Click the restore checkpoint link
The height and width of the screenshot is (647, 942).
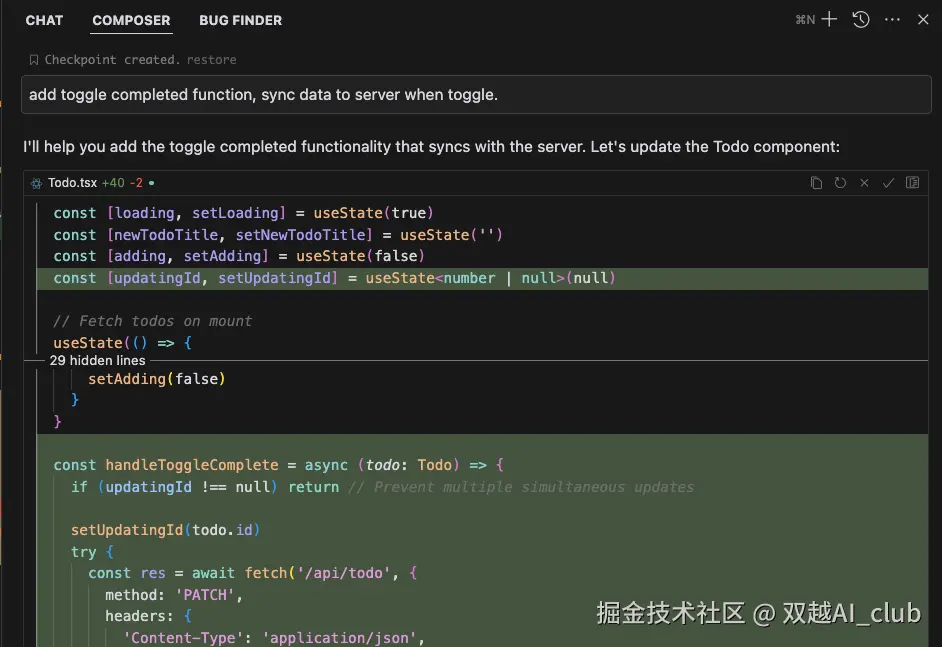tap(211, 59)
